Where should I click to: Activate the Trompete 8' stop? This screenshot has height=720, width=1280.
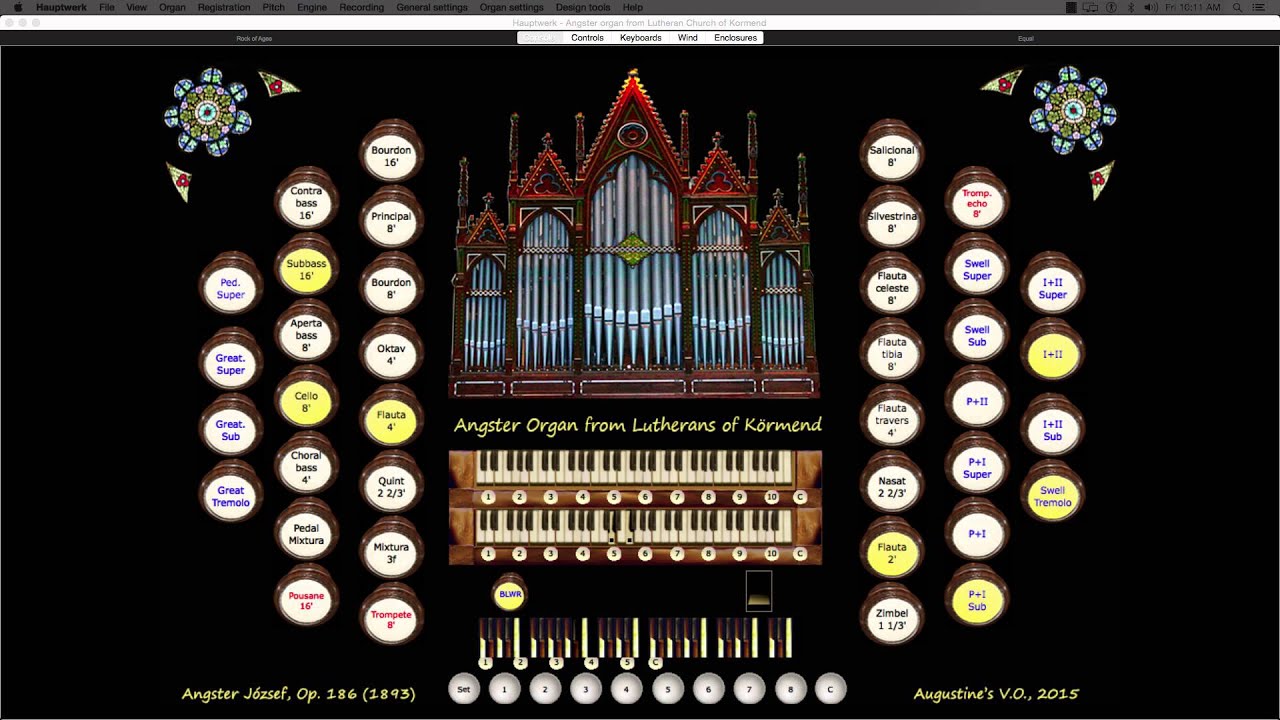click(x=391, y=618)
